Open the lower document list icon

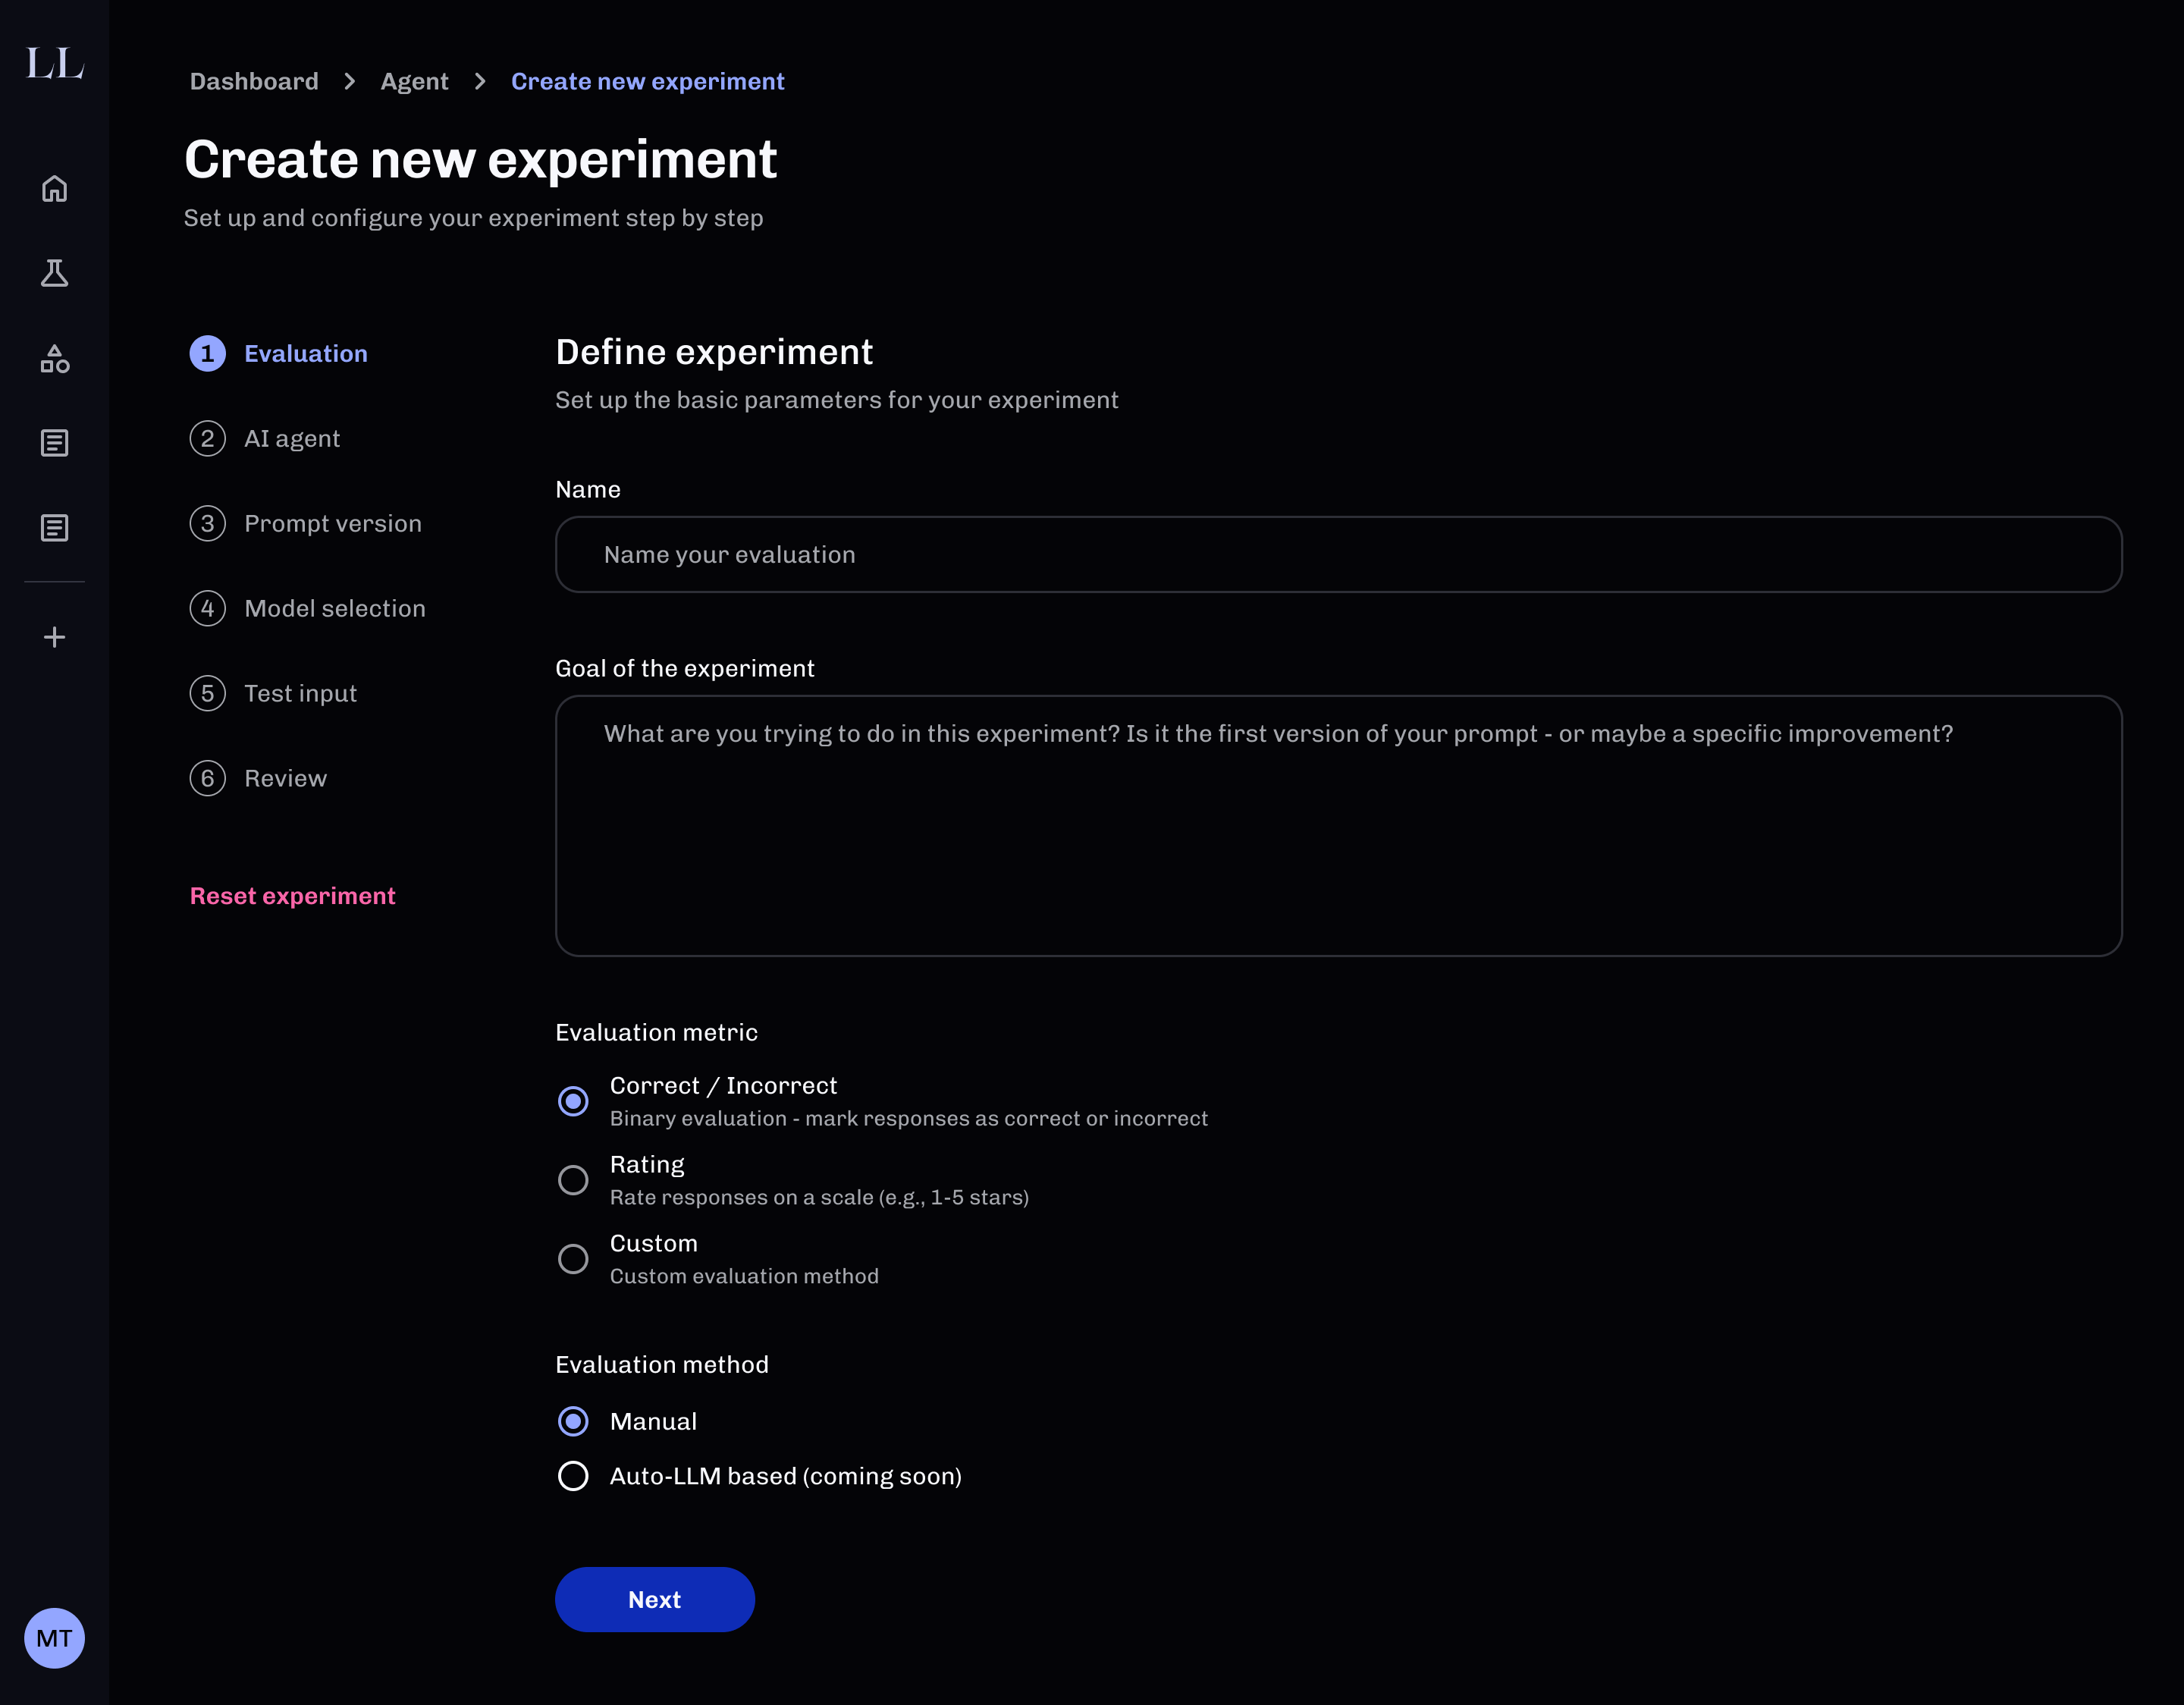pyautogui.click(x=54, y=528)
